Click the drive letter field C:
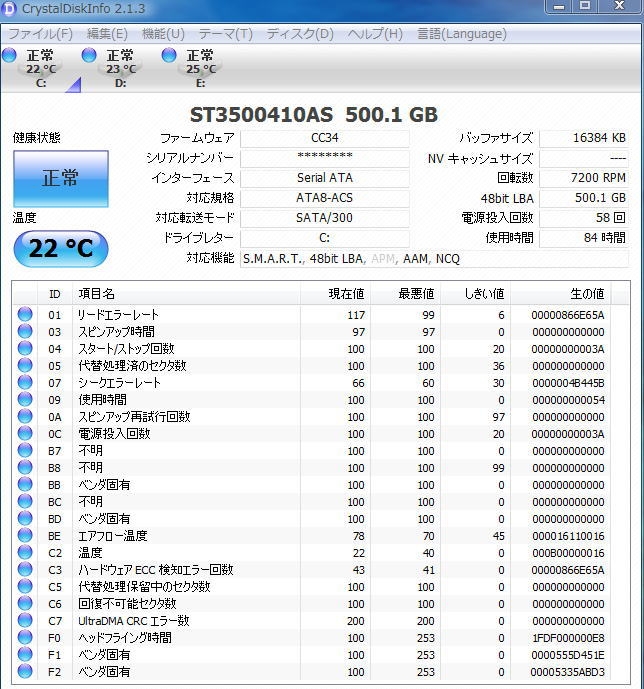Screen dimensions: 644x689 coord(325,238)
